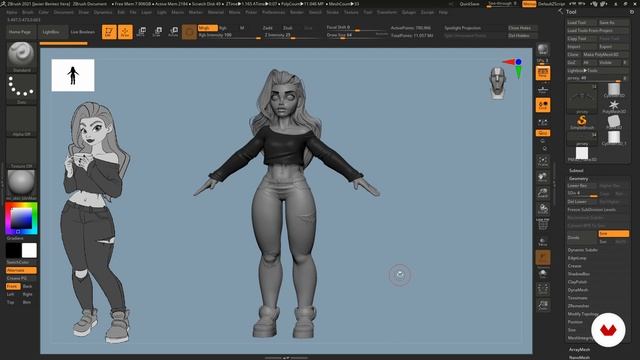Select the SimpleBrush tool icon
The height and width of the screenshot is (360, 640).
coord(582,122)
